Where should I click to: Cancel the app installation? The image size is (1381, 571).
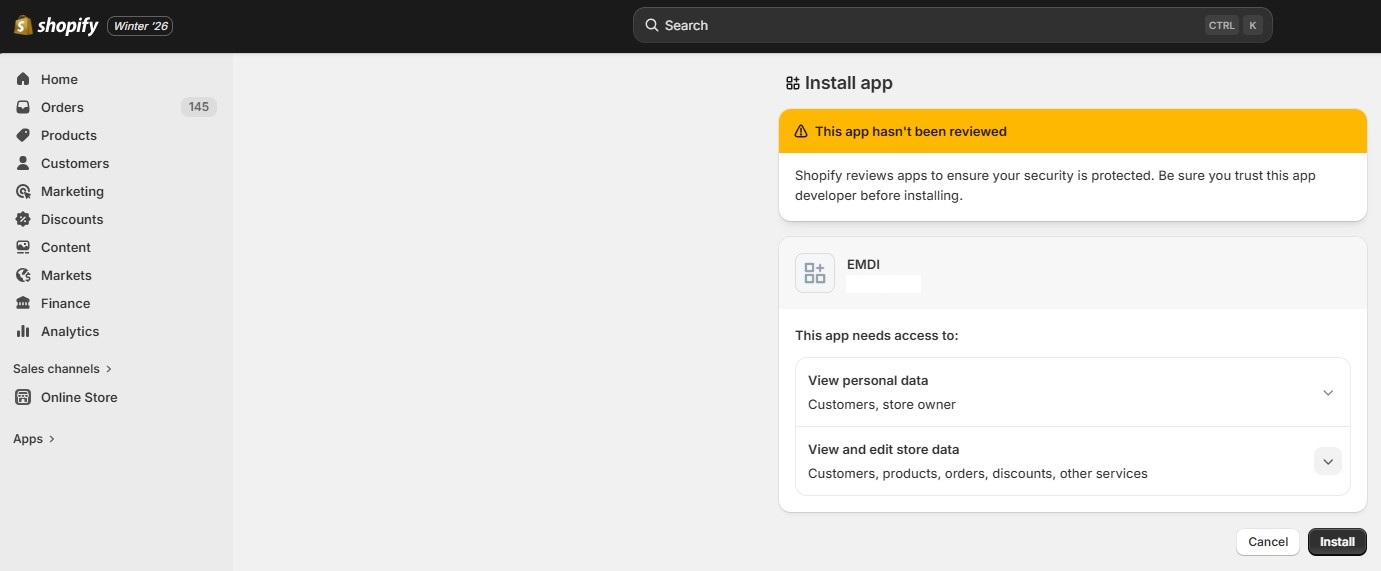pyautogui.click(x=1267, y=542)
